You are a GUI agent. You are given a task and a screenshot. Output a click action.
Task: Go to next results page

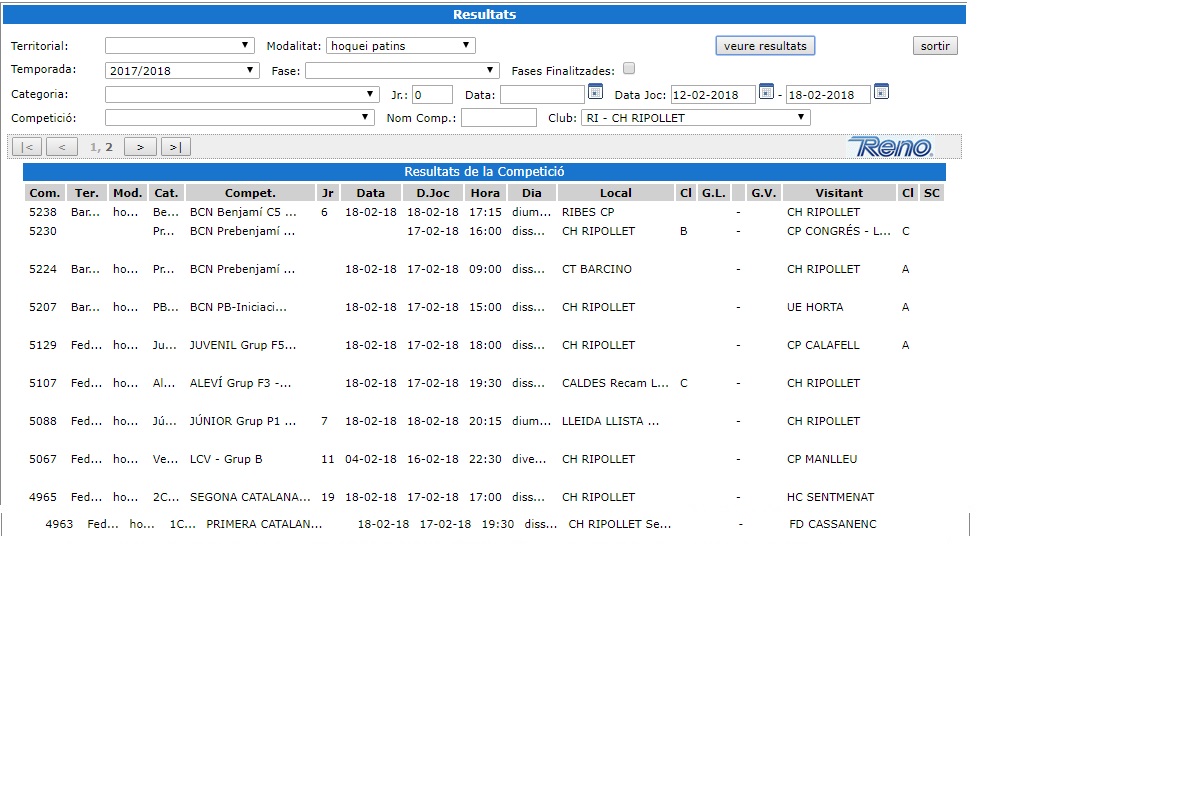click(x=140, y=147)
